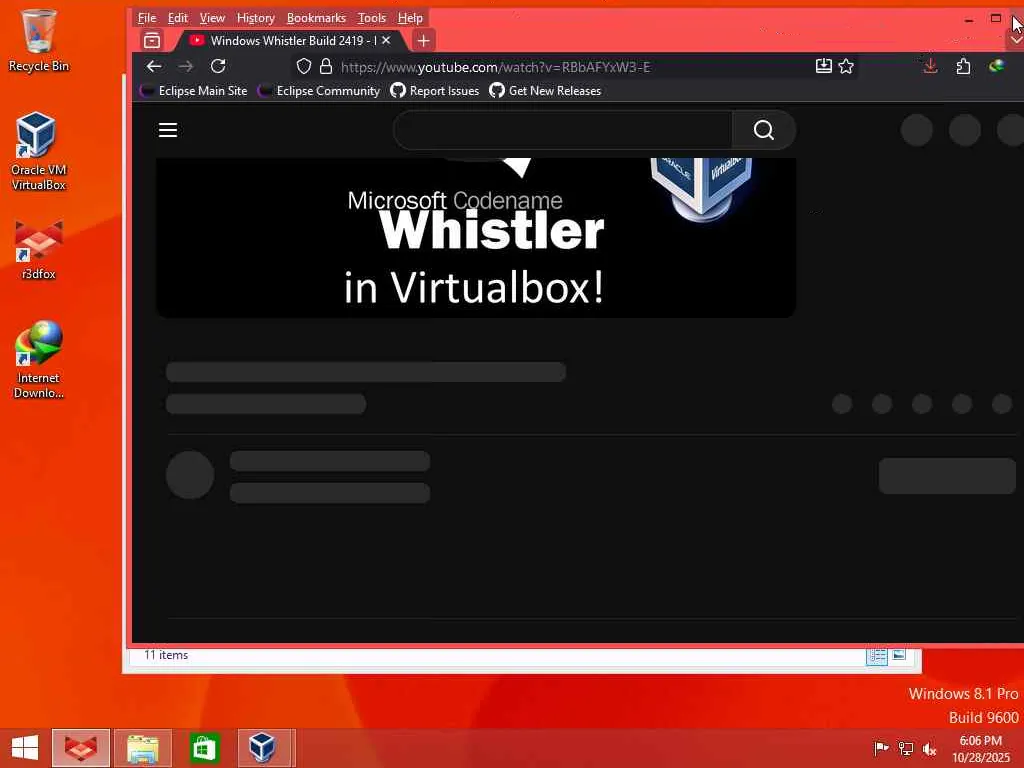Go back to the previous page
This screenshot has height=768, width=1024.
click(153, 66)
